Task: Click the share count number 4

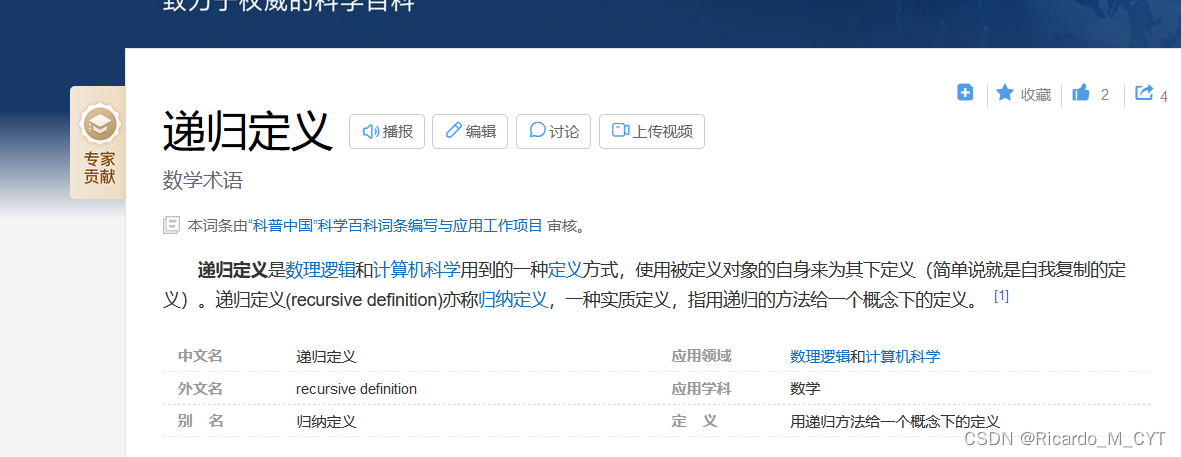Action: click(x=1164, y=96)
